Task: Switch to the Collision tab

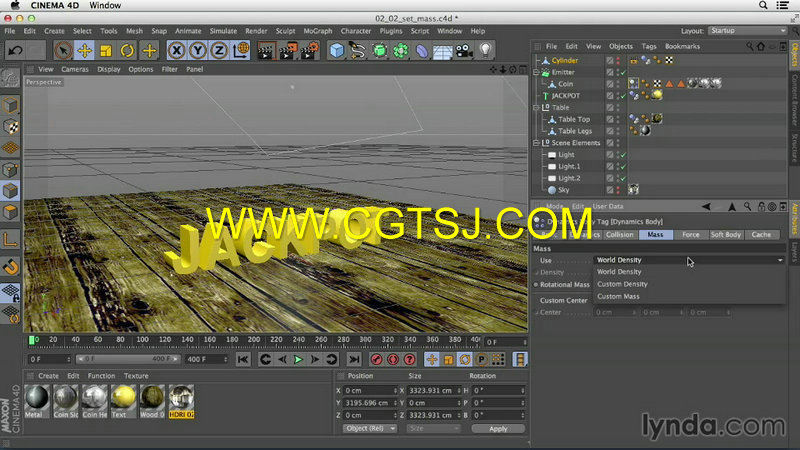Action: [x=619, y=235]
